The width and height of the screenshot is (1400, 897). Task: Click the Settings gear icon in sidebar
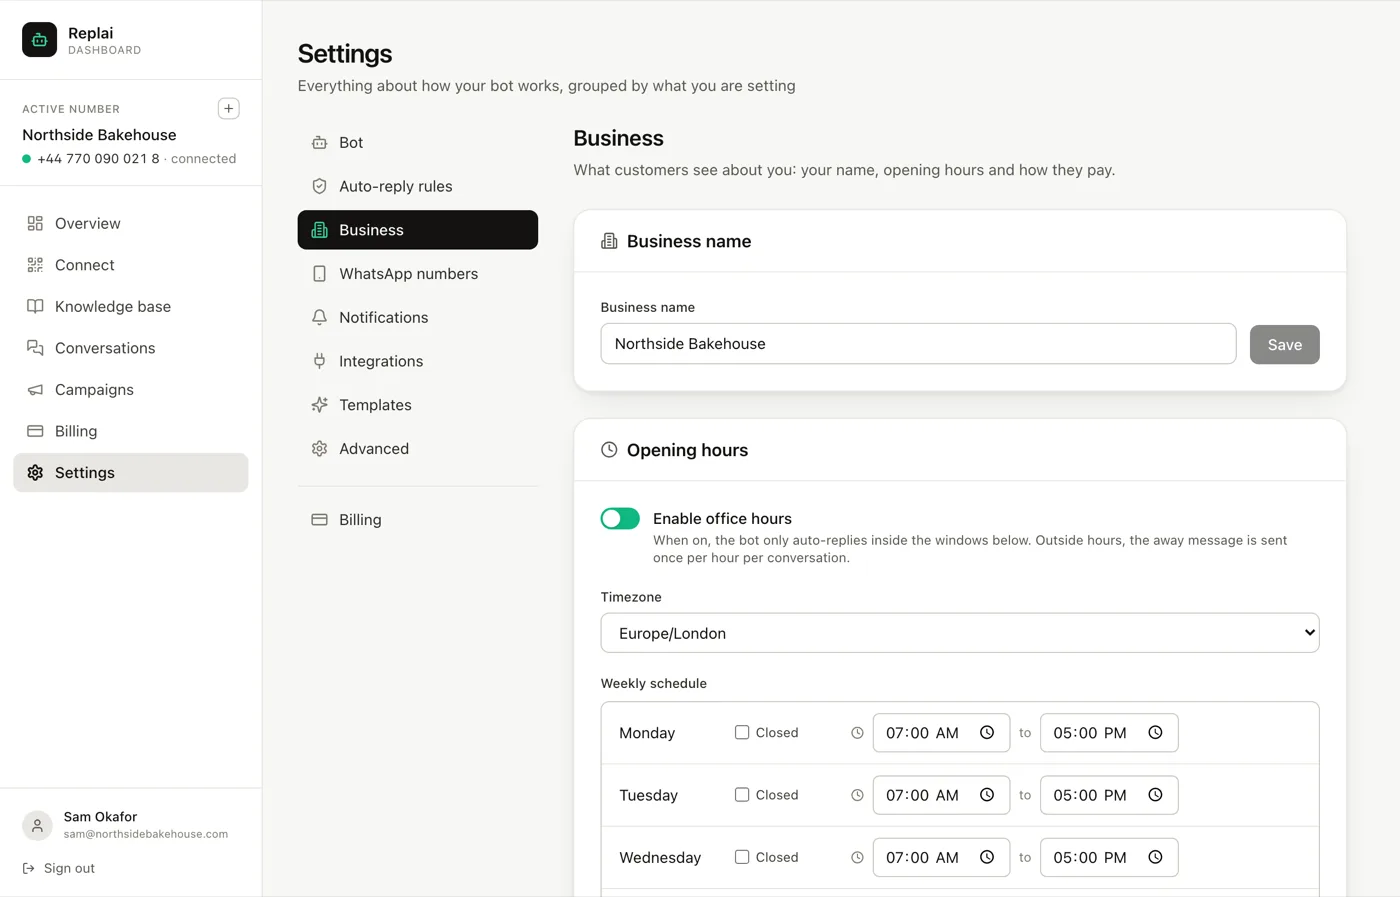tap(35, 473)
